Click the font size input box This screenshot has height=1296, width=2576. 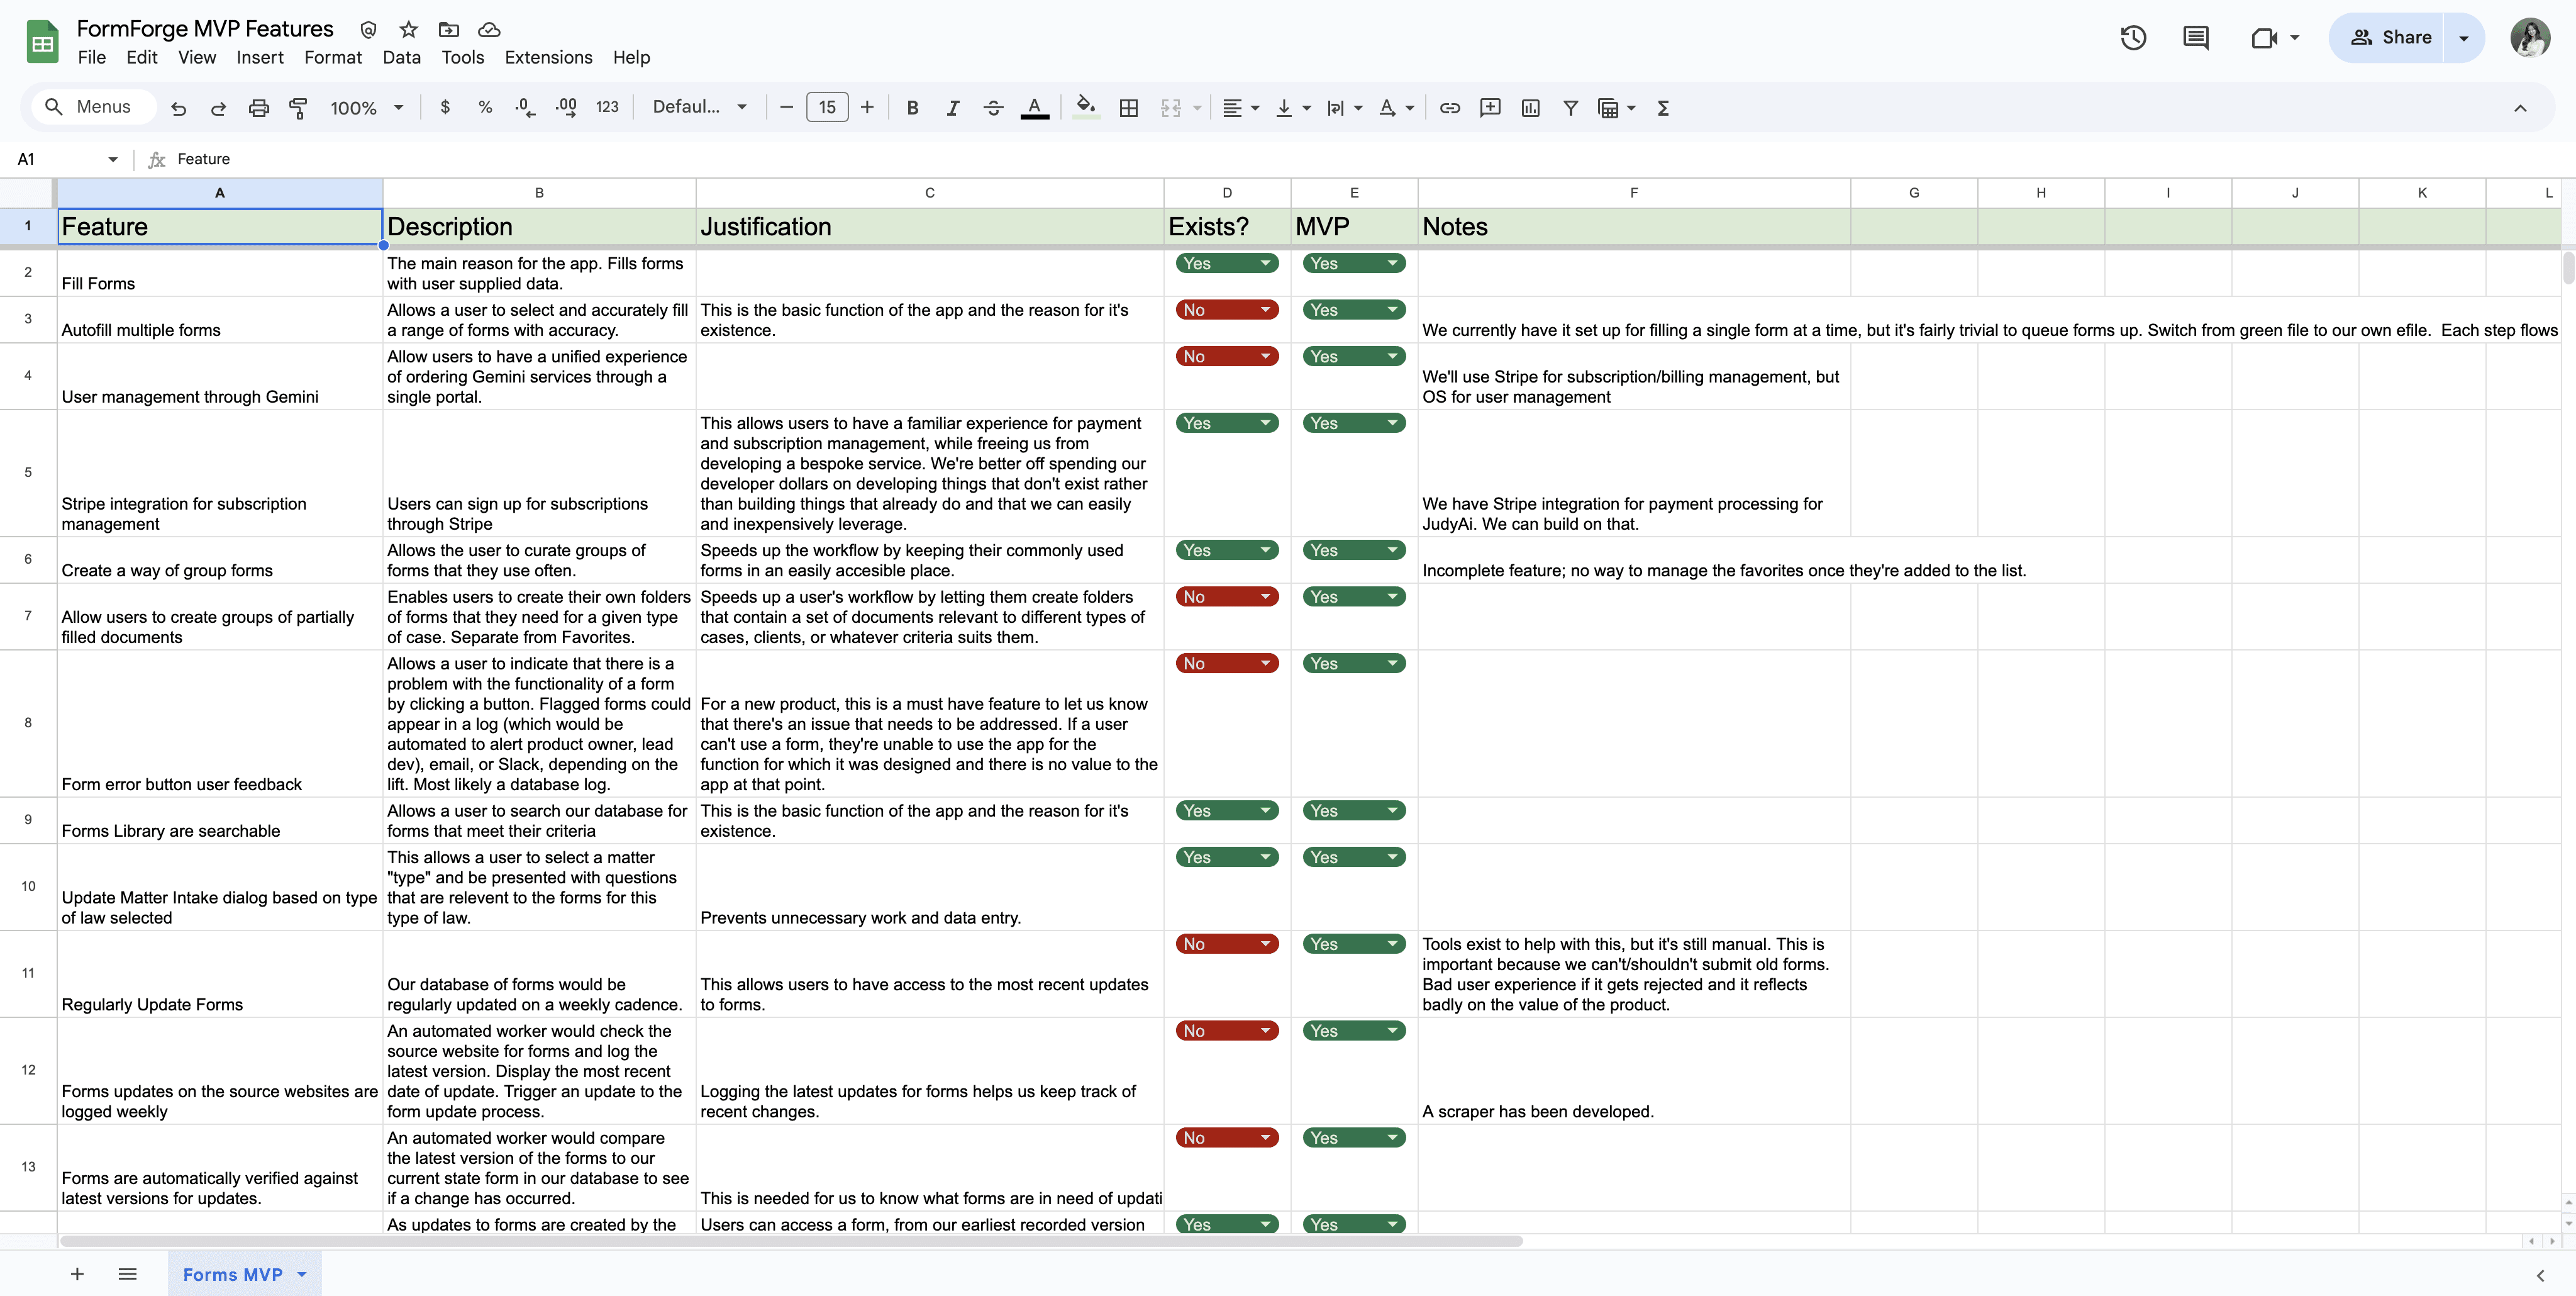(826, 107)
